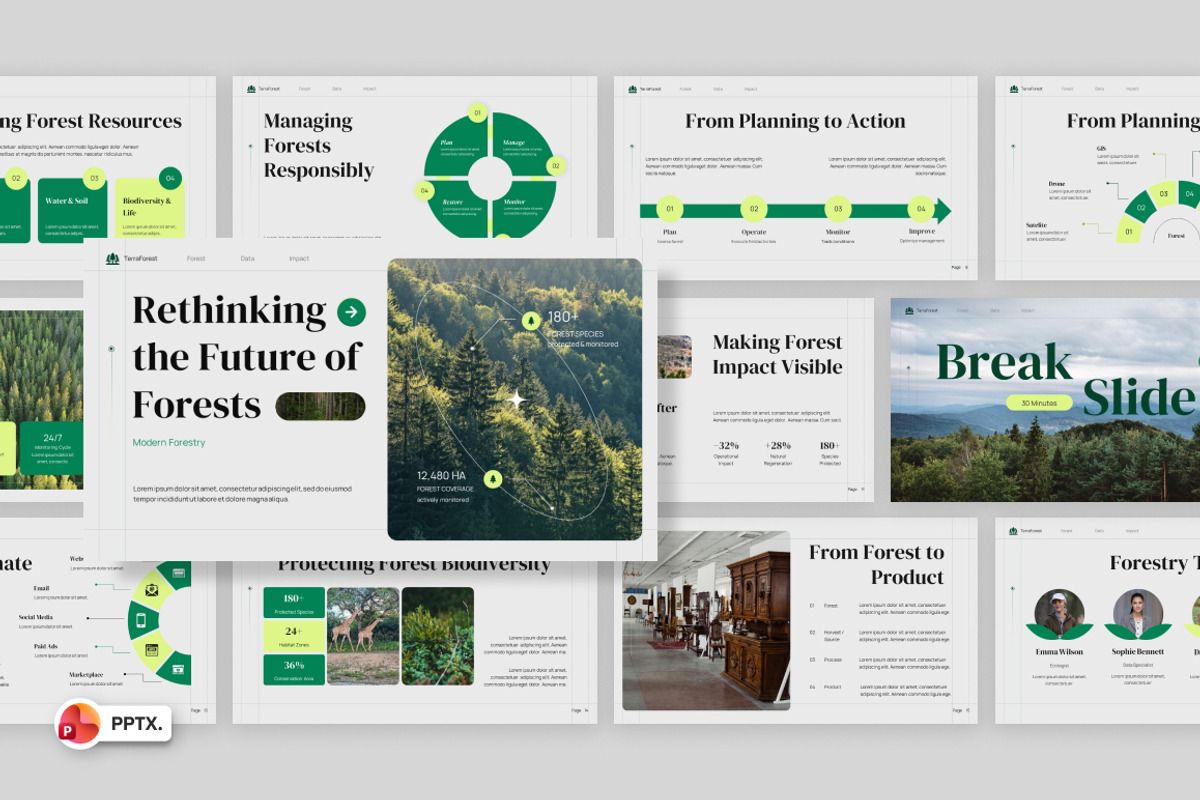Click the white sparkle star on the forest photo
The image size is (1200, 800).
click(x=516, y=400)
